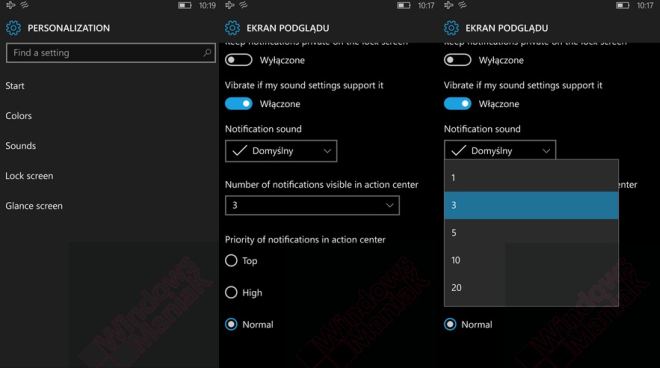
Task: Tap battery icon in left phone status bar
Action: point(184,5)
